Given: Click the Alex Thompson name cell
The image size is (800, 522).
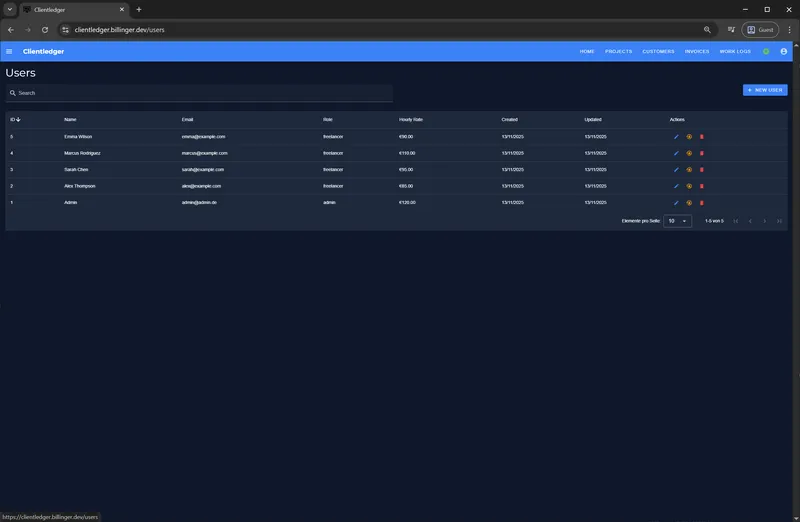Looking at the screenshot, I should pos(80,186).
